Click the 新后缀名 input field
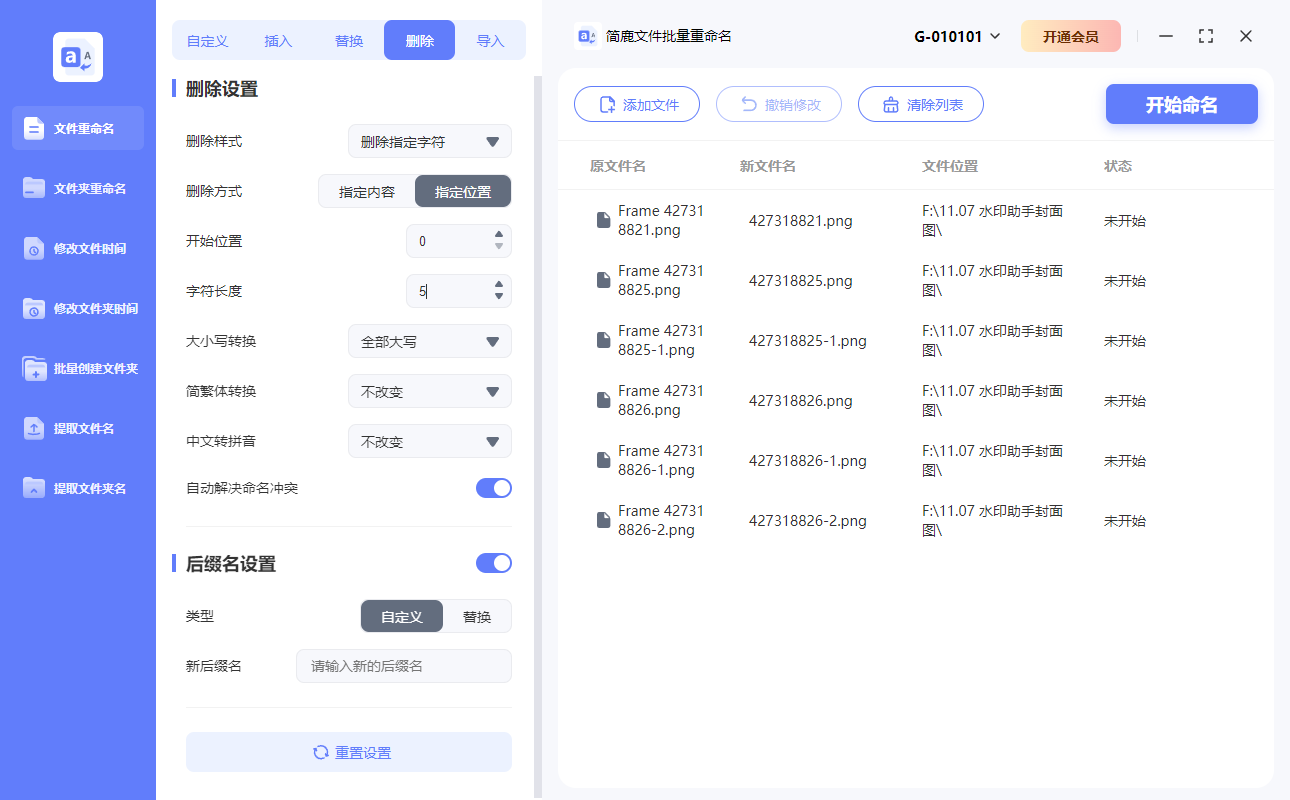1290x800 pixels. click(403, 665)
